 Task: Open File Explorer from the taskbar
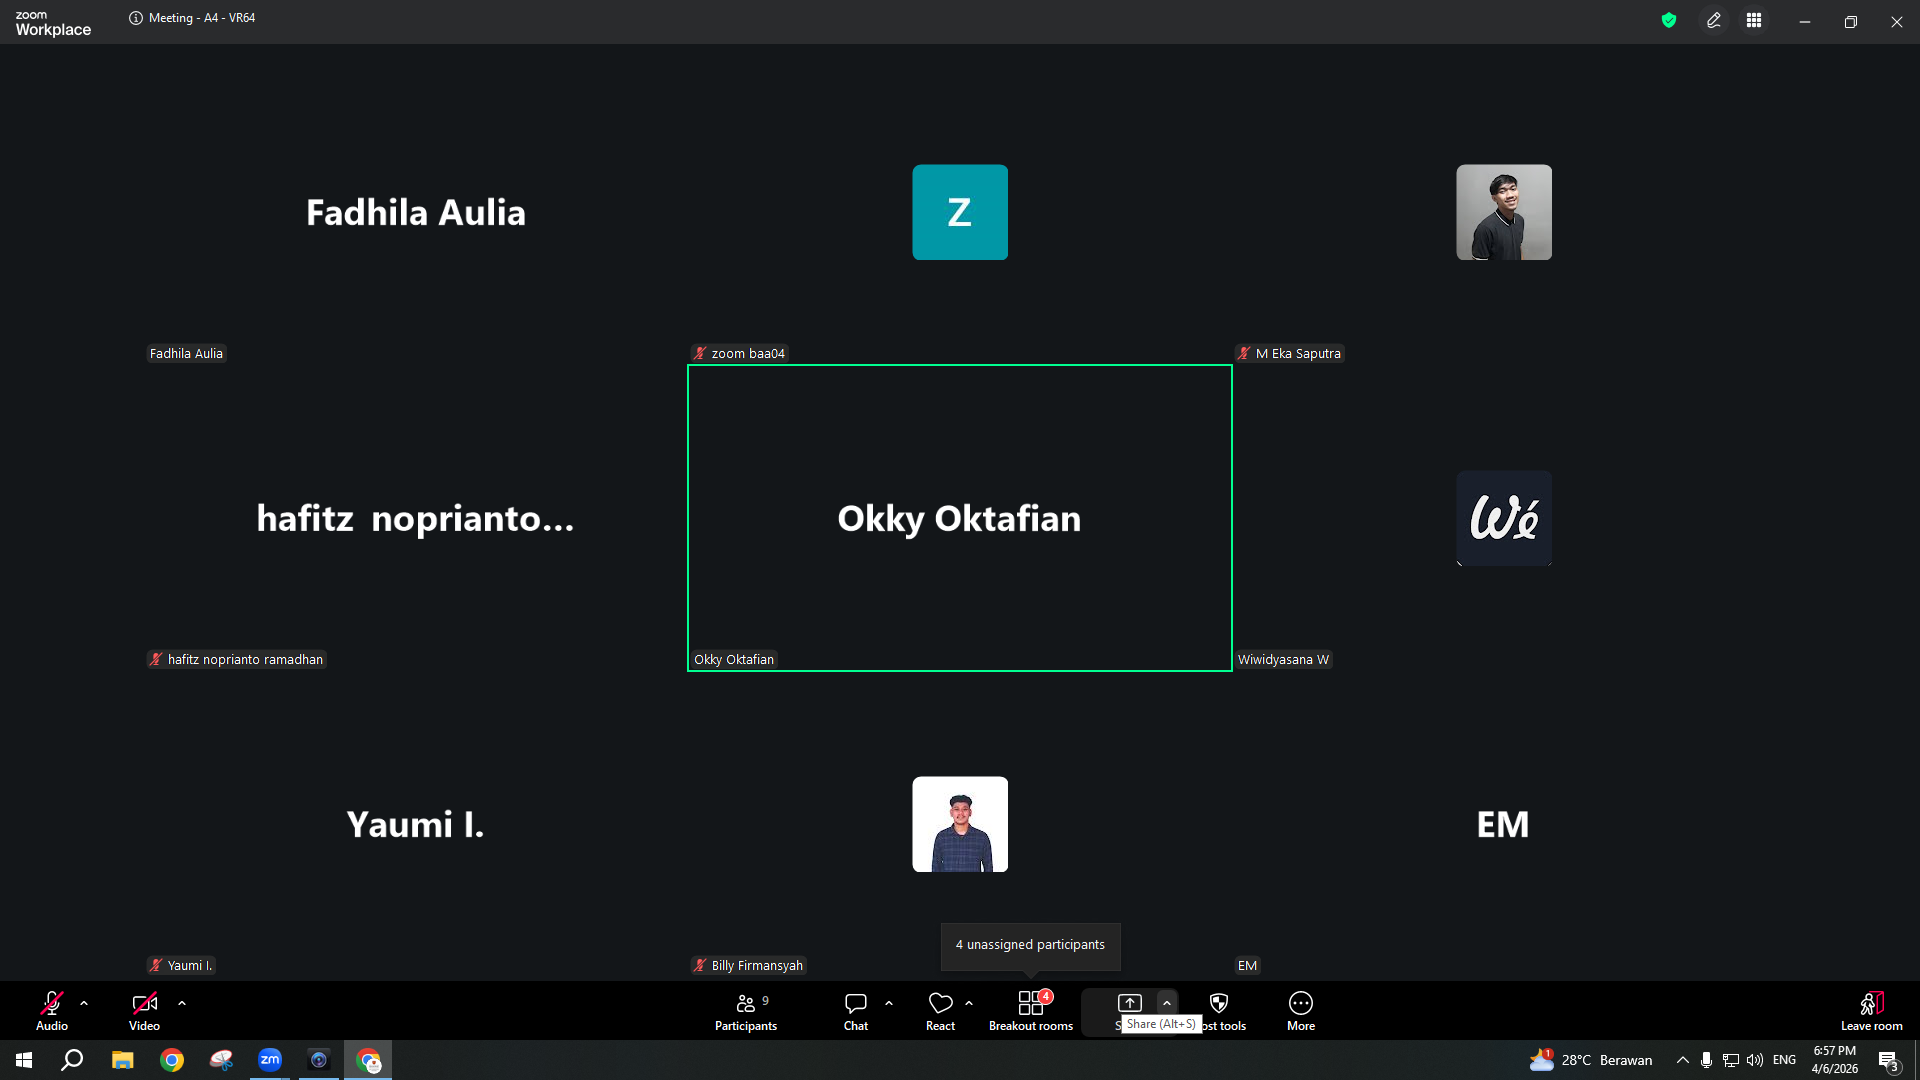pos(122,1060)
